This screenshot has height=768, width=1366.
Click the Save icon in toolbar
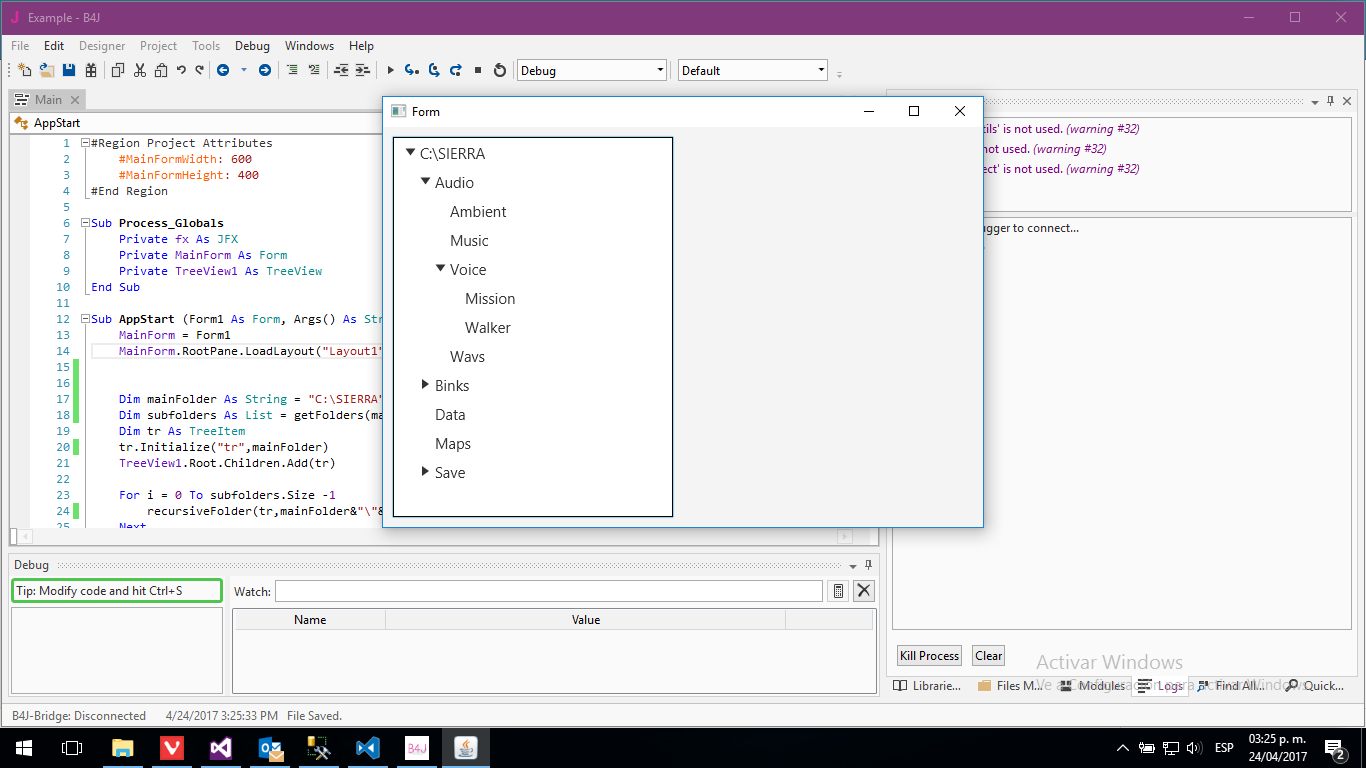[69, 70]
